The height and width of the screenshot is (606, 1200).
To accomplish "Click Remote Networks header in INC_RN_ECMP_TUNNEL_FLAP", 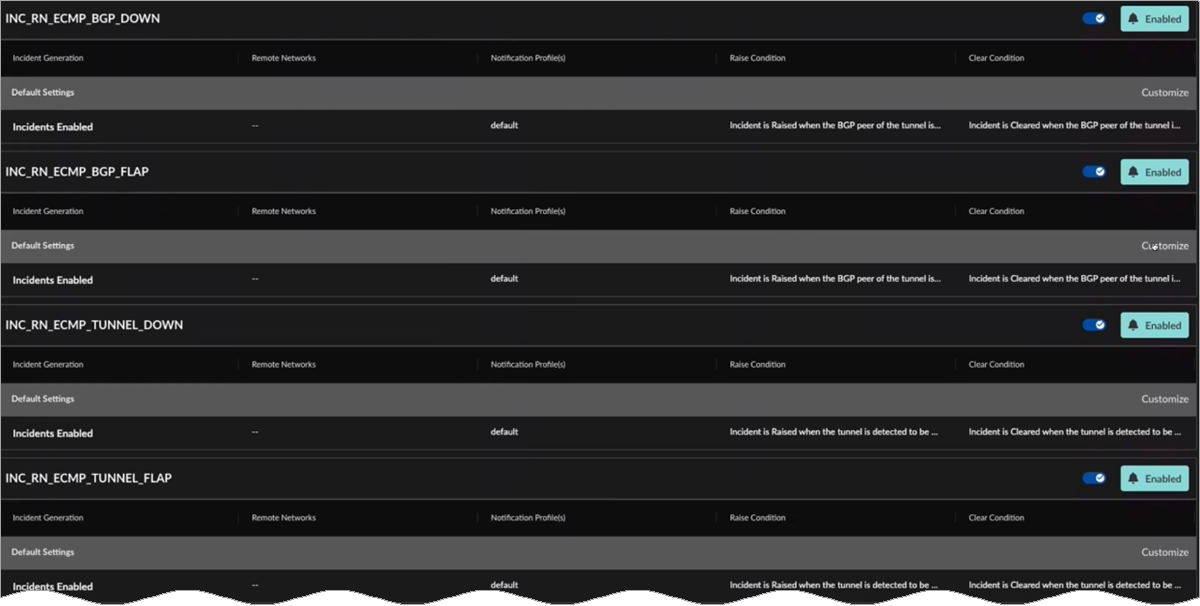I will pos(284,517).
